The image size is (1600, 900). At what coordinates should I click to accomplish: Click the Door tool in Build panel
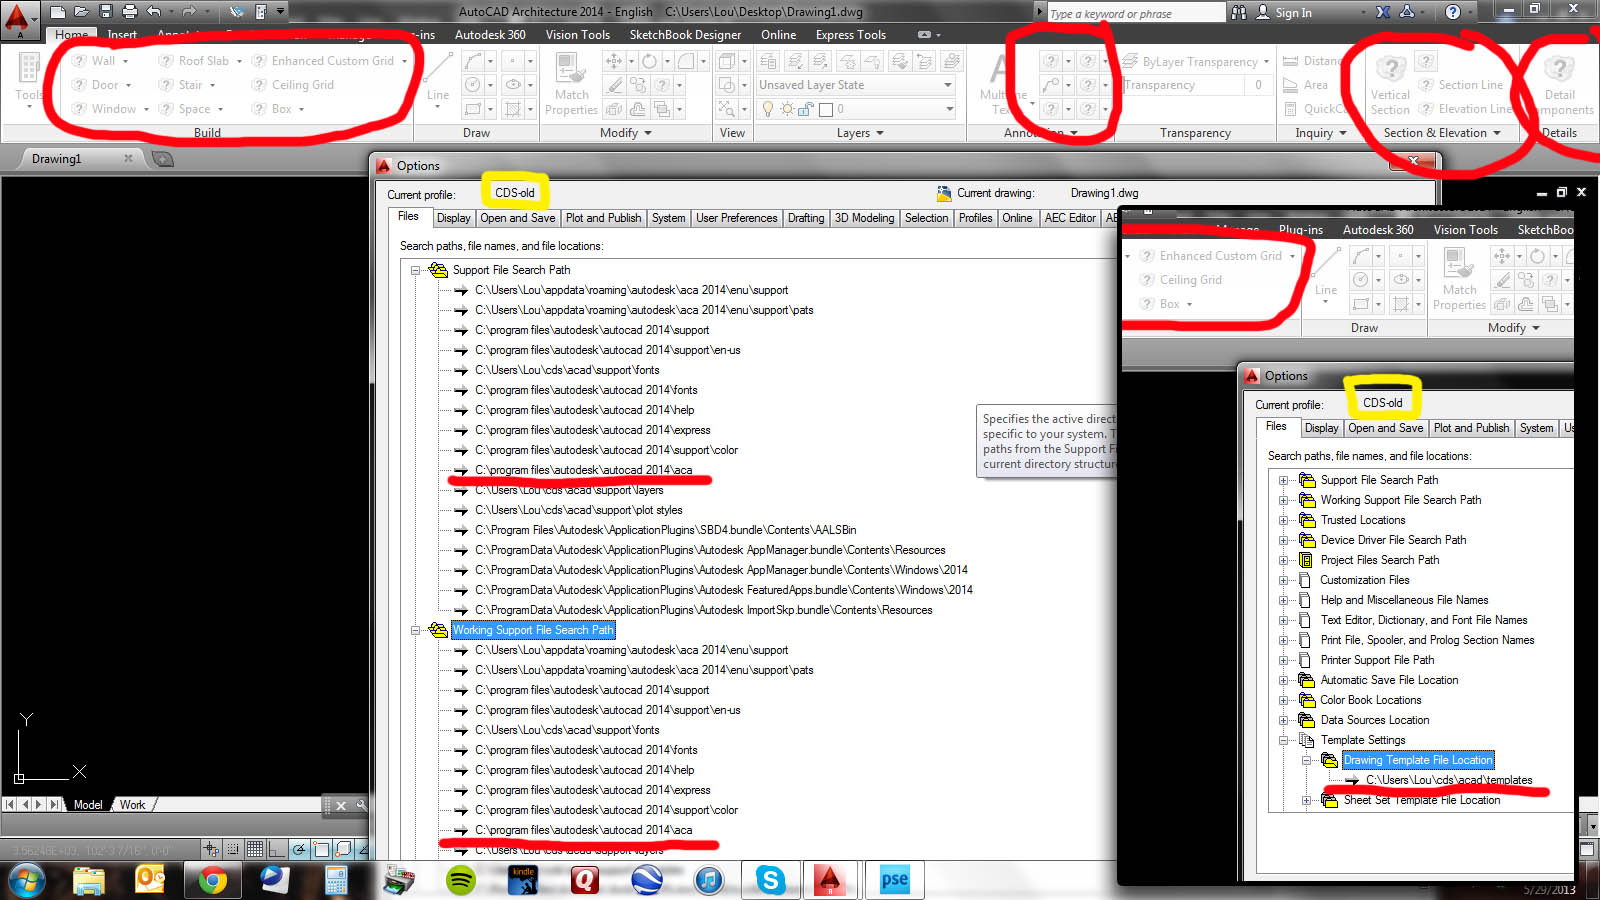point(95,85)
